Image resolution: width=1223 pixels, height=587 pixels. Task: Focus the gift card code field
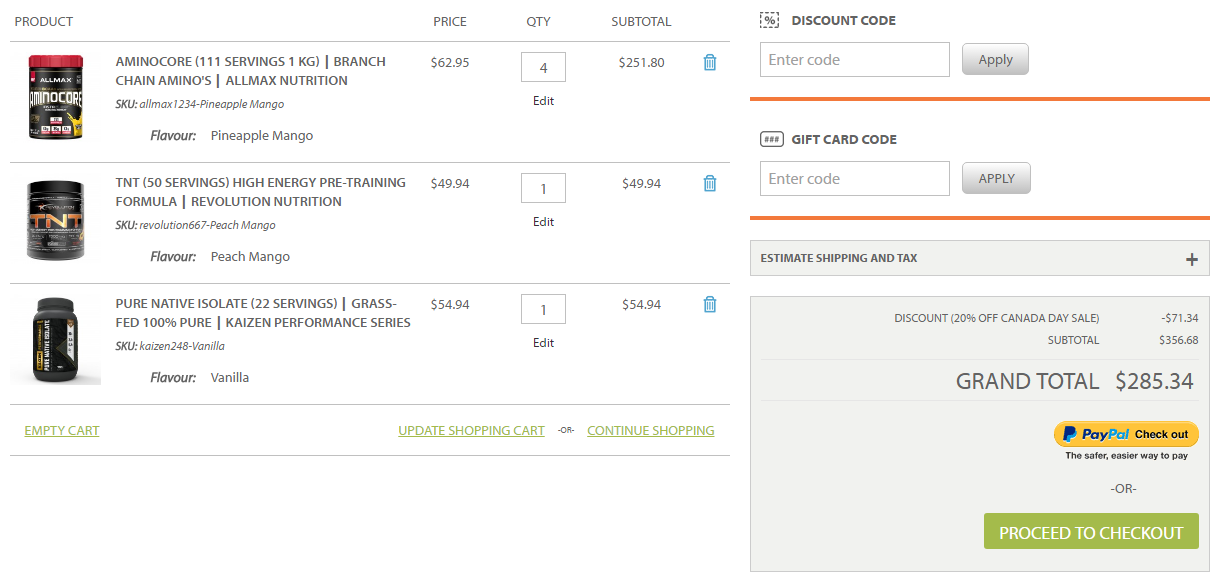point(854,179)
